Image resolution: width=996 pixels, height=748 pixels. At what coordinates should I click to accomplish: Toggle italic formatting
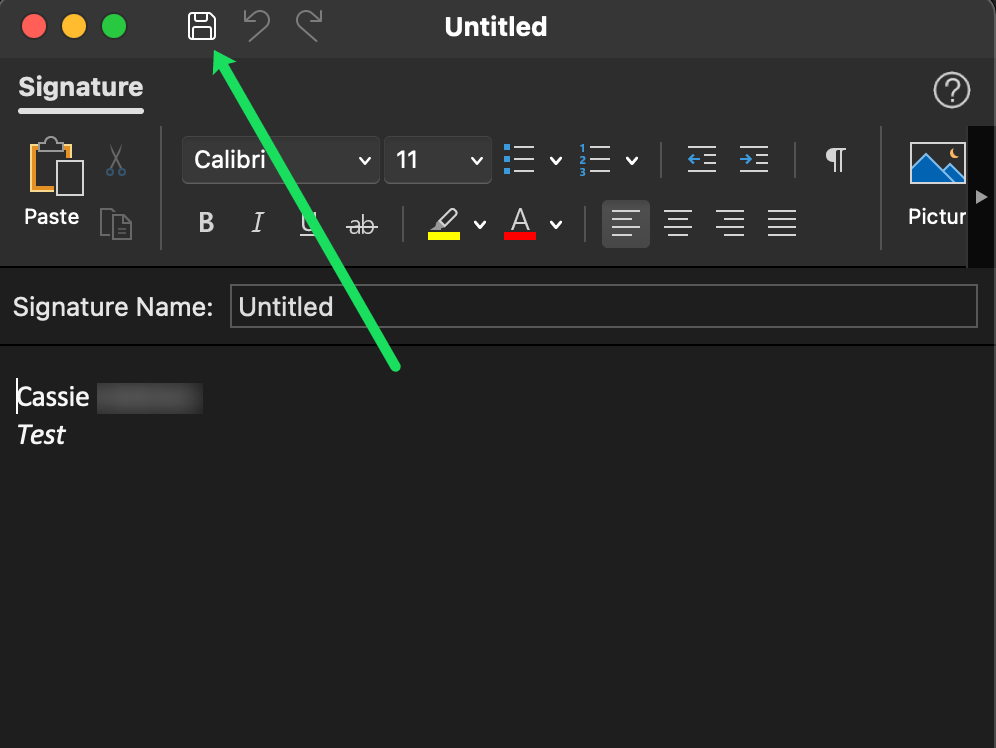pos(257,223)
